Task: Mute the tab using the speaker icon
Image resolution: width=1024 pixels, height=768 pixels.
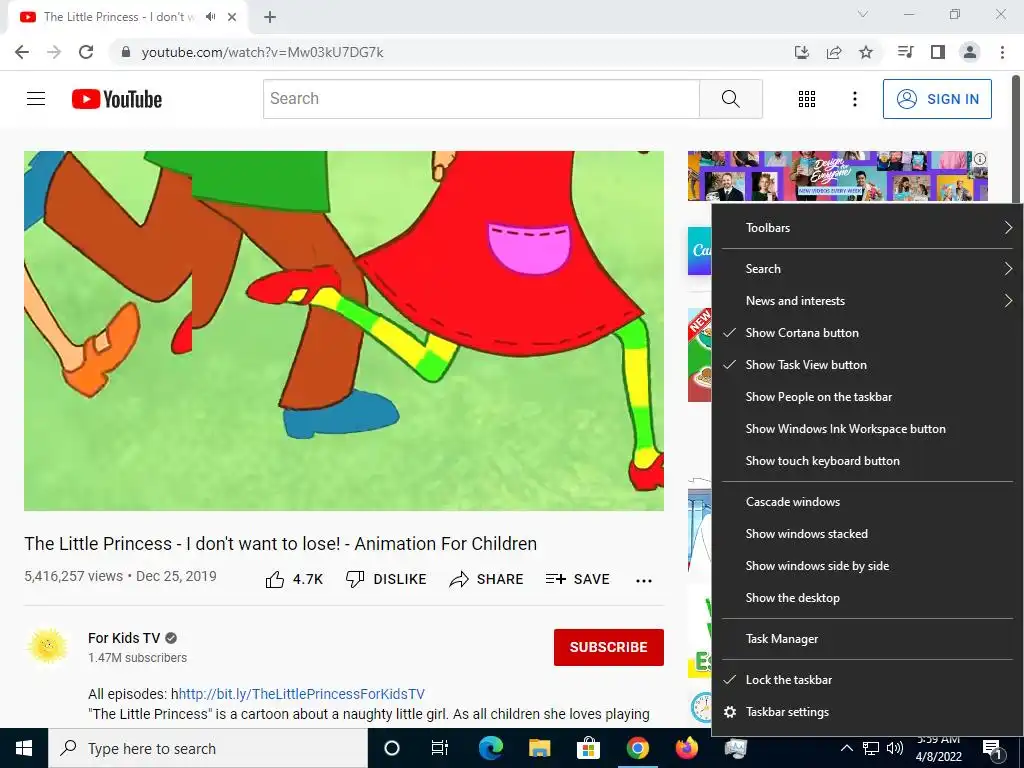Action: click(210, 17)
